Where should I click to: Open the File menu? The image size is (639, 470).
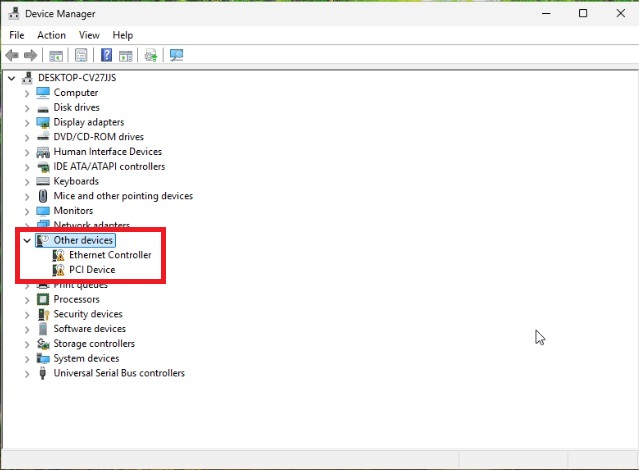point(17,35)
